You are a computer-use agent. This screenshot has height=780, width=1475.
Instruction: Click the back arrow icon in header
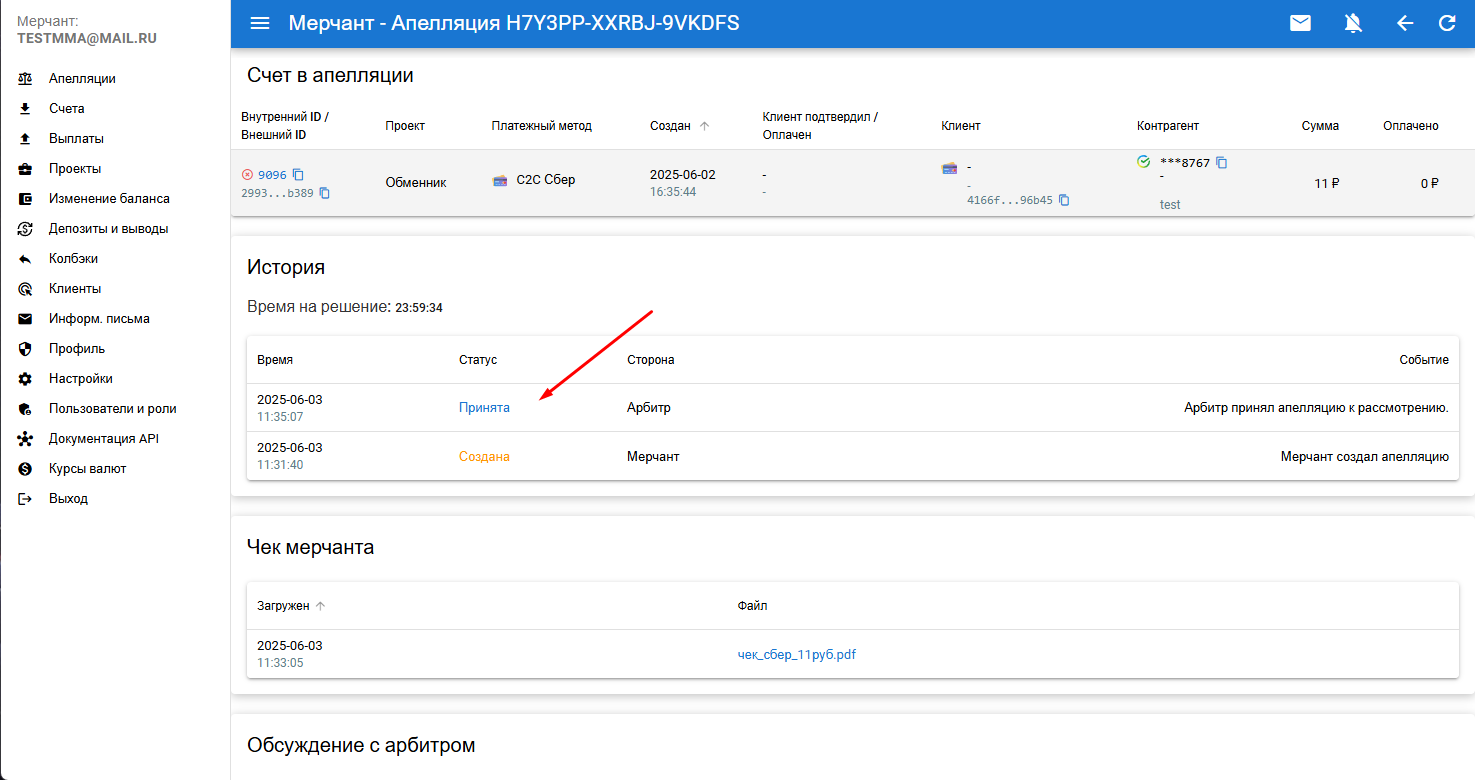click(x=1405, y=23)
